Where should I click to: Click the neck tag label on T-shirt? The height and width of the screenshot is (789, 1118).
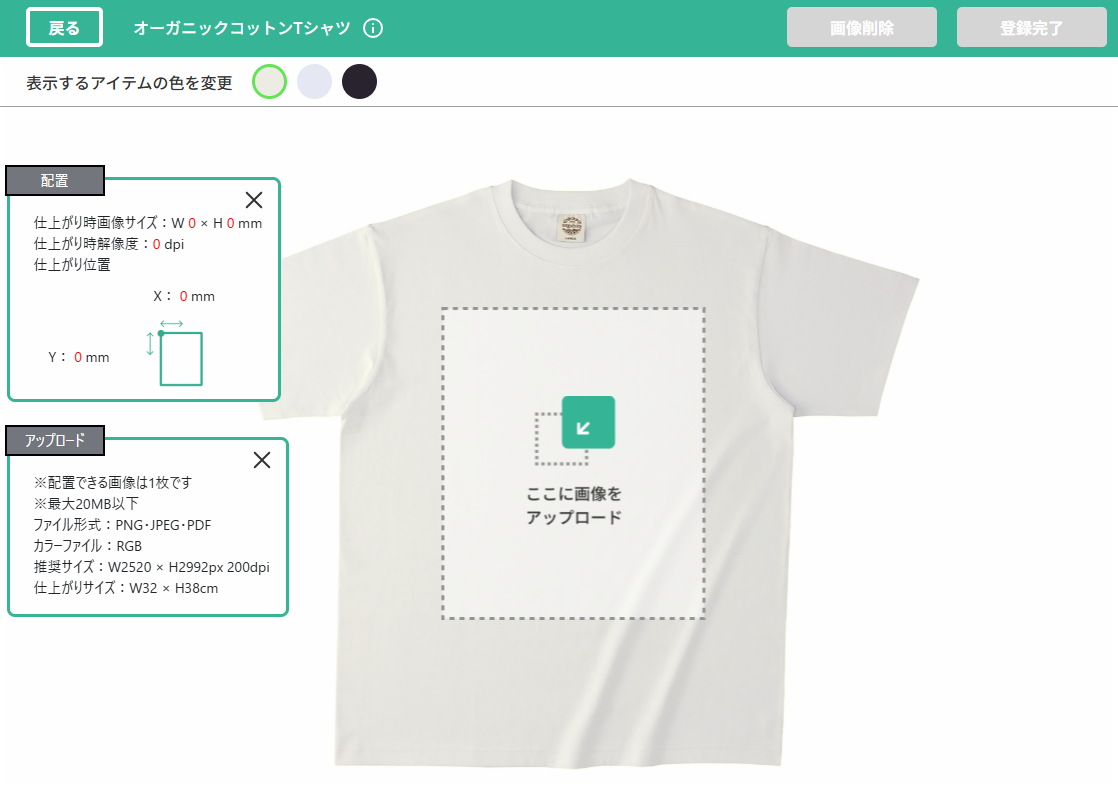point(572,226)
